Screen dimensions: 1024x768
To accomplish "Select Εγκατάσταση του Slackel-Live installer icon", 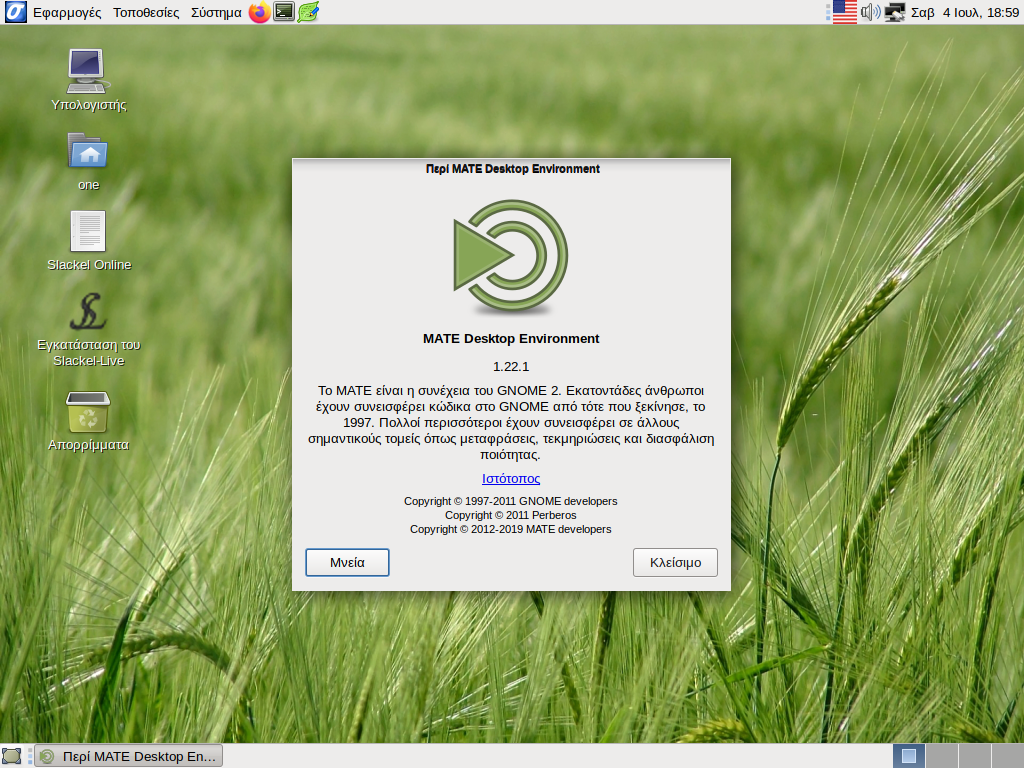I will (x=89, y=330).
